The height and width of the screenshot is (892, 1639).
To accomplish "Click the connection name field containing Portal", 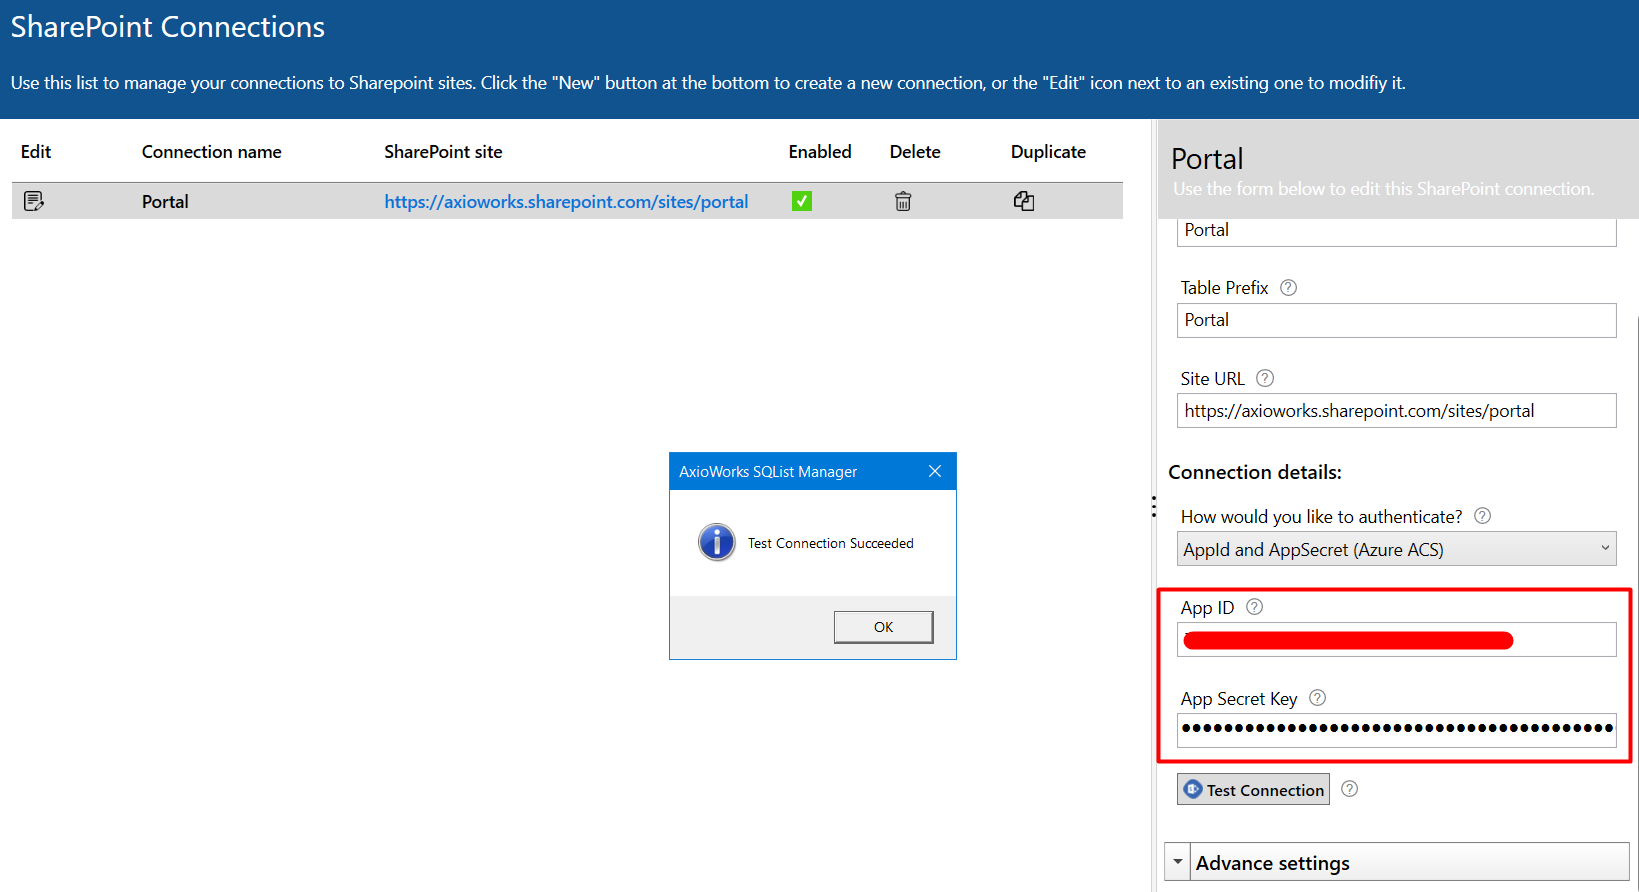I will pyautogui.click(x=1397, y=231).
